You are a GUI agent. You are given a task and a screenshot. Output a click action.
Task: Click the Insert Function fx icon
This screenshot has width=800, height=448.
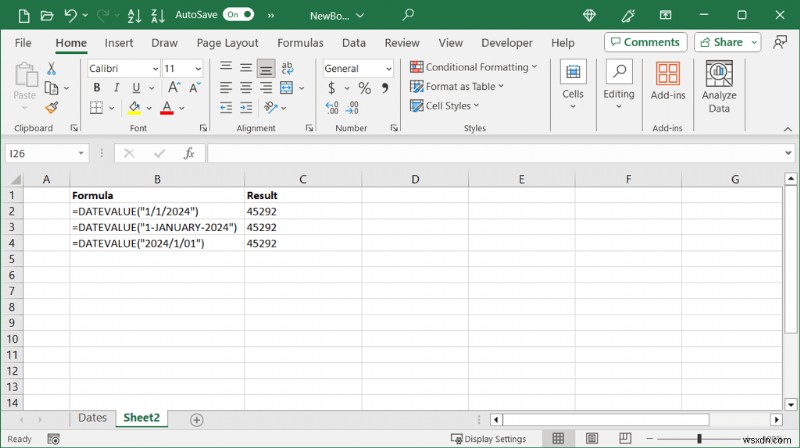coord(189,153)
